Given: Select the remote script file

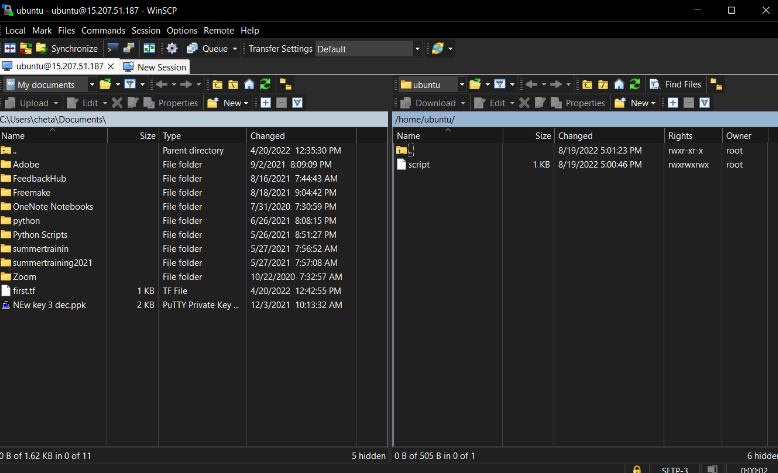Looking at the screenshot, I should click(x=419, y=164).
